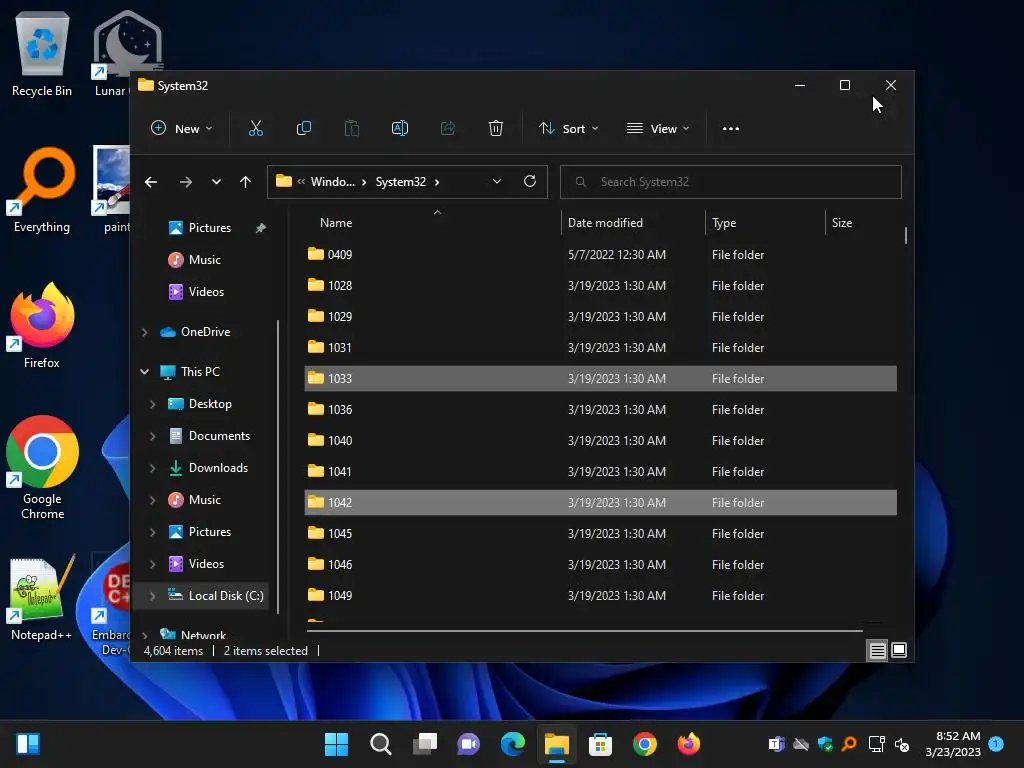Click the Paste clipboard icon

coord(351,129)
